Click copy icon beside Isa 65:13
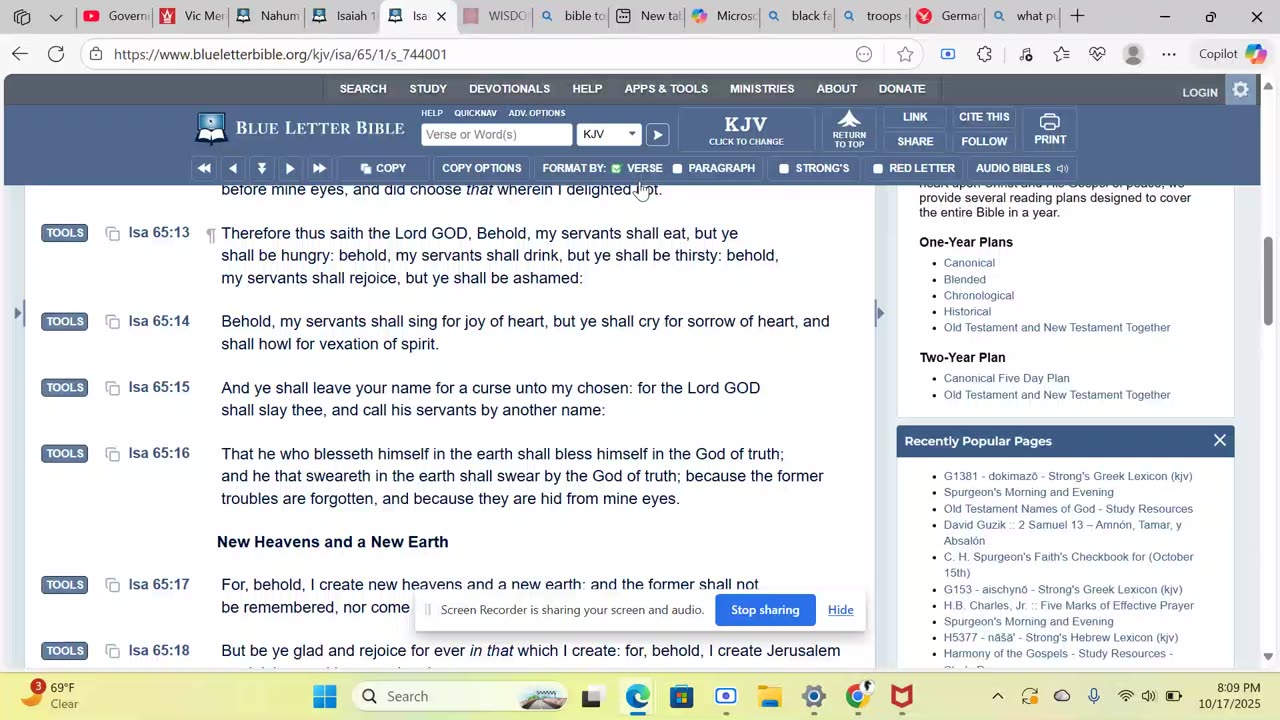The image size is (1280, 720). click(113, 233)
